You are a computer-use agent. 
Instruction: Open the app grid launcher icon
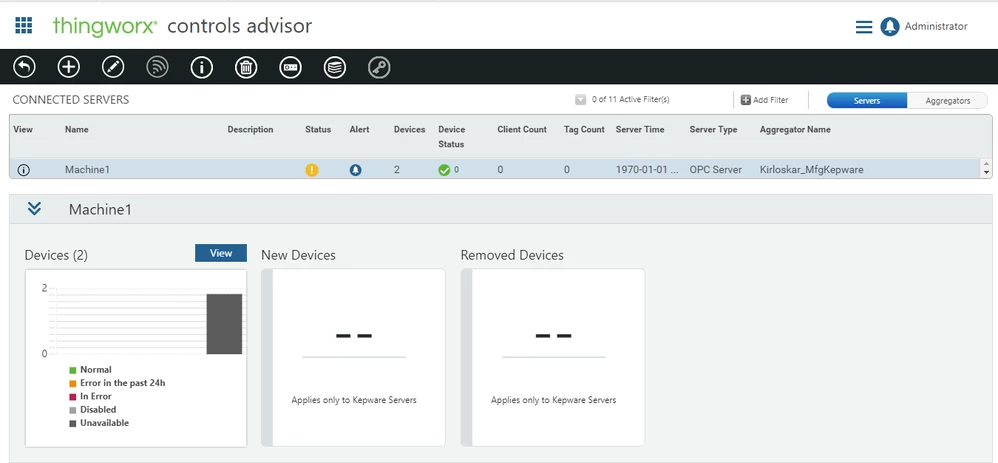(24, 25)
